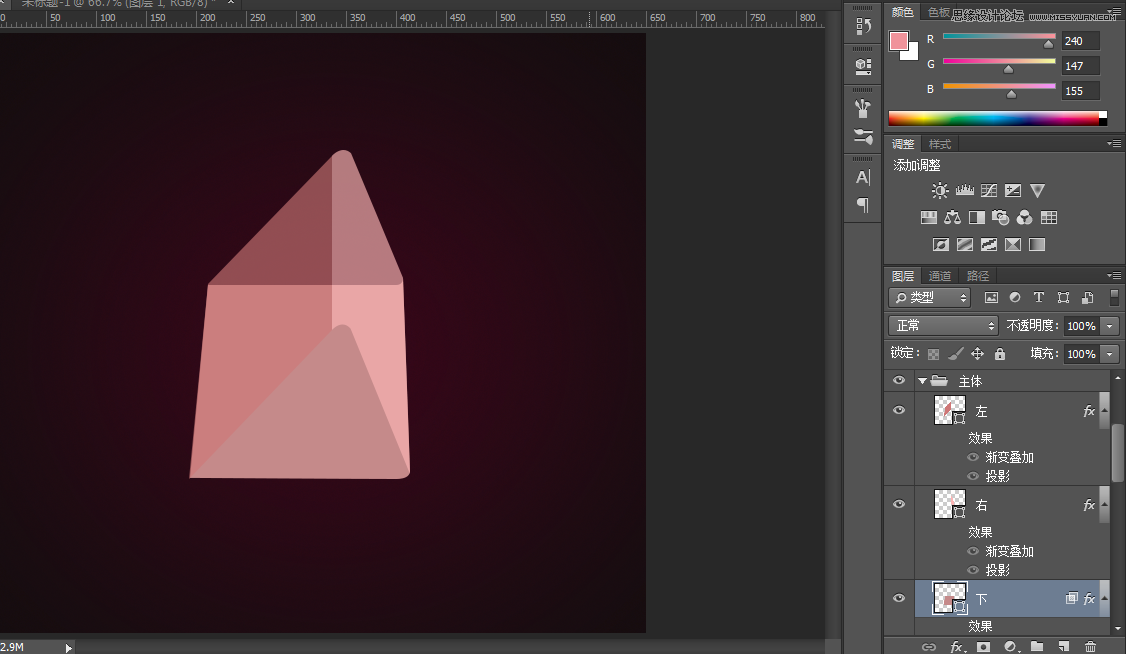Hide the 右 layer

[898, 504]
